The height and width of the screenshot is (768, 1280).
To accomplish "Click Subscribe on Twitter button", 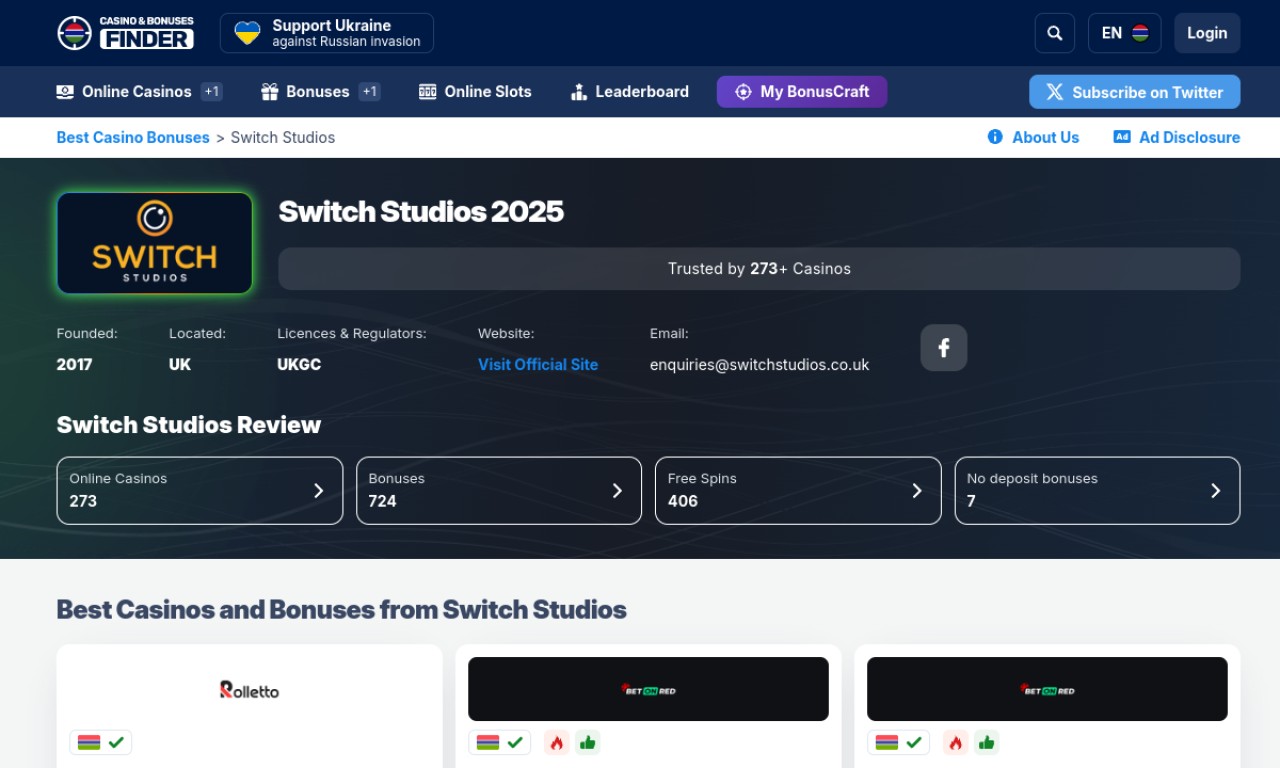I will coord(1134,92).
